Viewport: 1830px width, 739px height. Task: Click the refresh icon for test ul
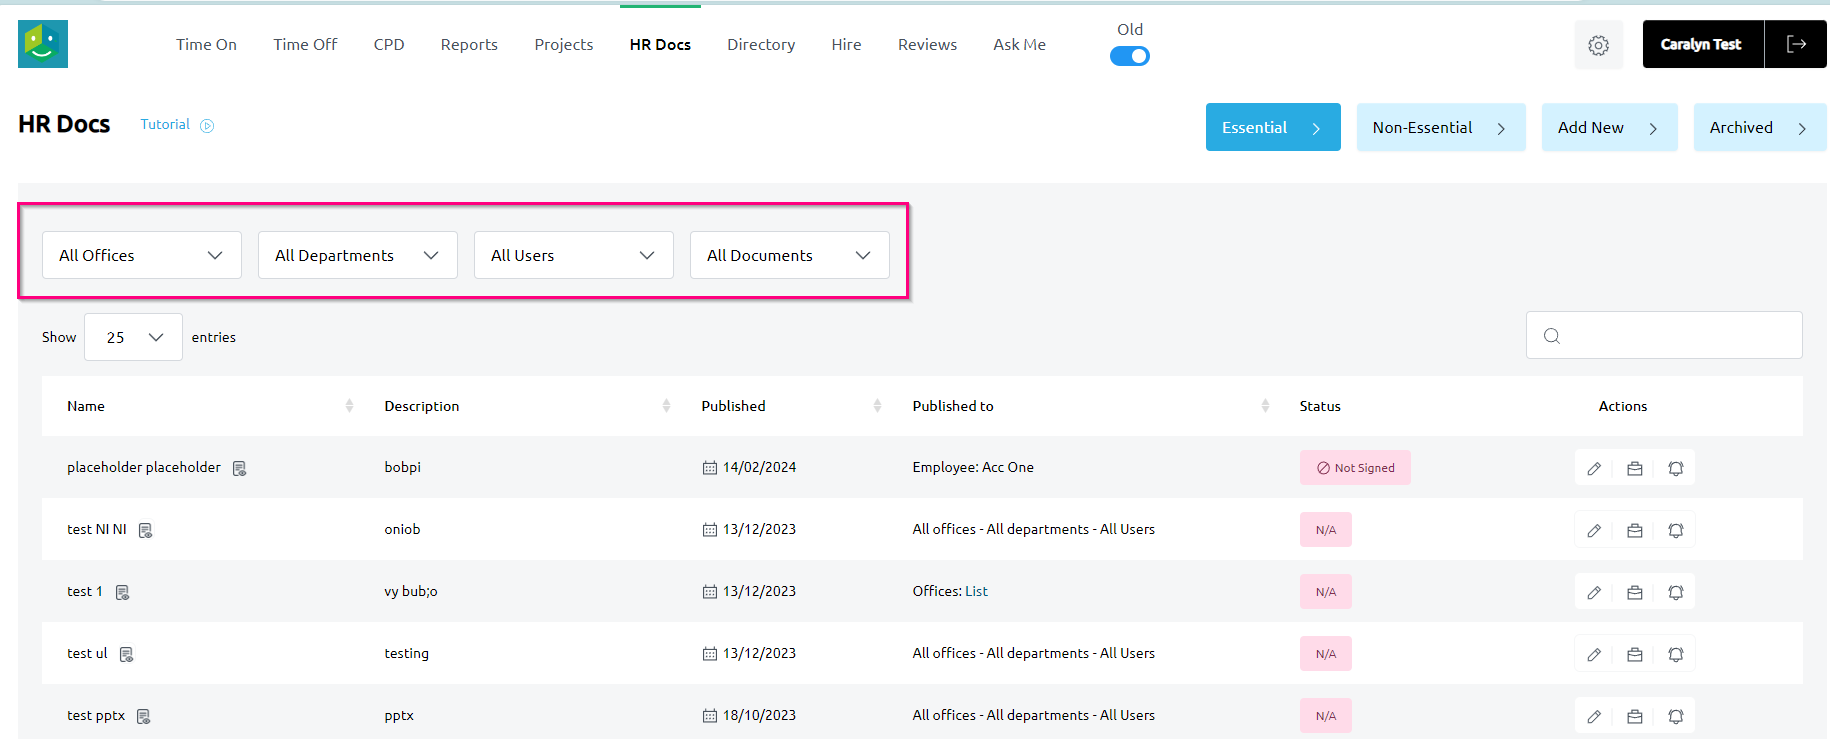[1676, 654]
